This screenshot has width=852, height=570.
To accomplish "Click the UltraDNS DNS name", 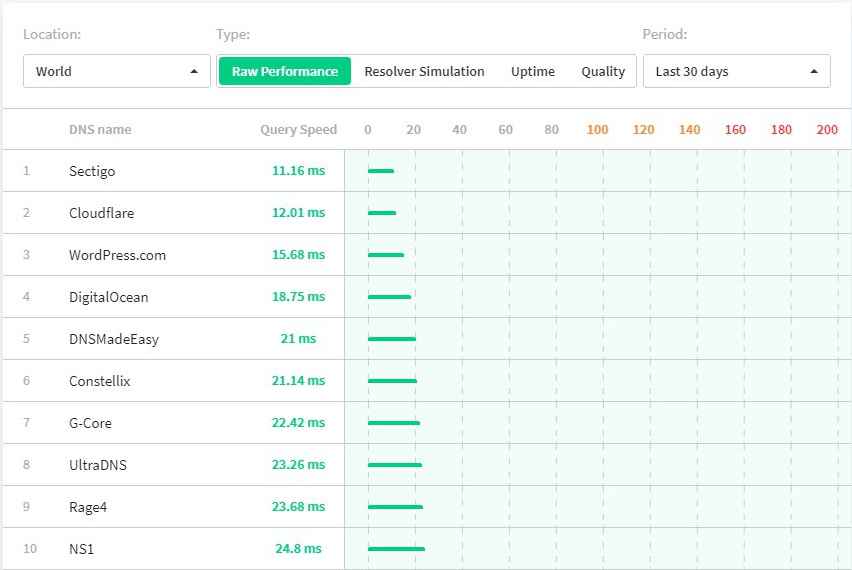I will pyautogui.click(x=98, y=465).
